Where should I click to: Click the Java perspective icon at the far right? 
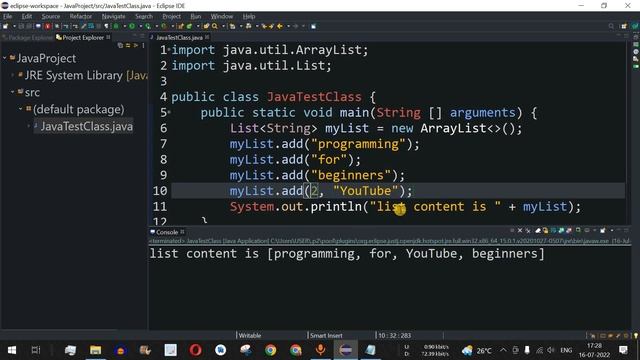coord(636,26)
